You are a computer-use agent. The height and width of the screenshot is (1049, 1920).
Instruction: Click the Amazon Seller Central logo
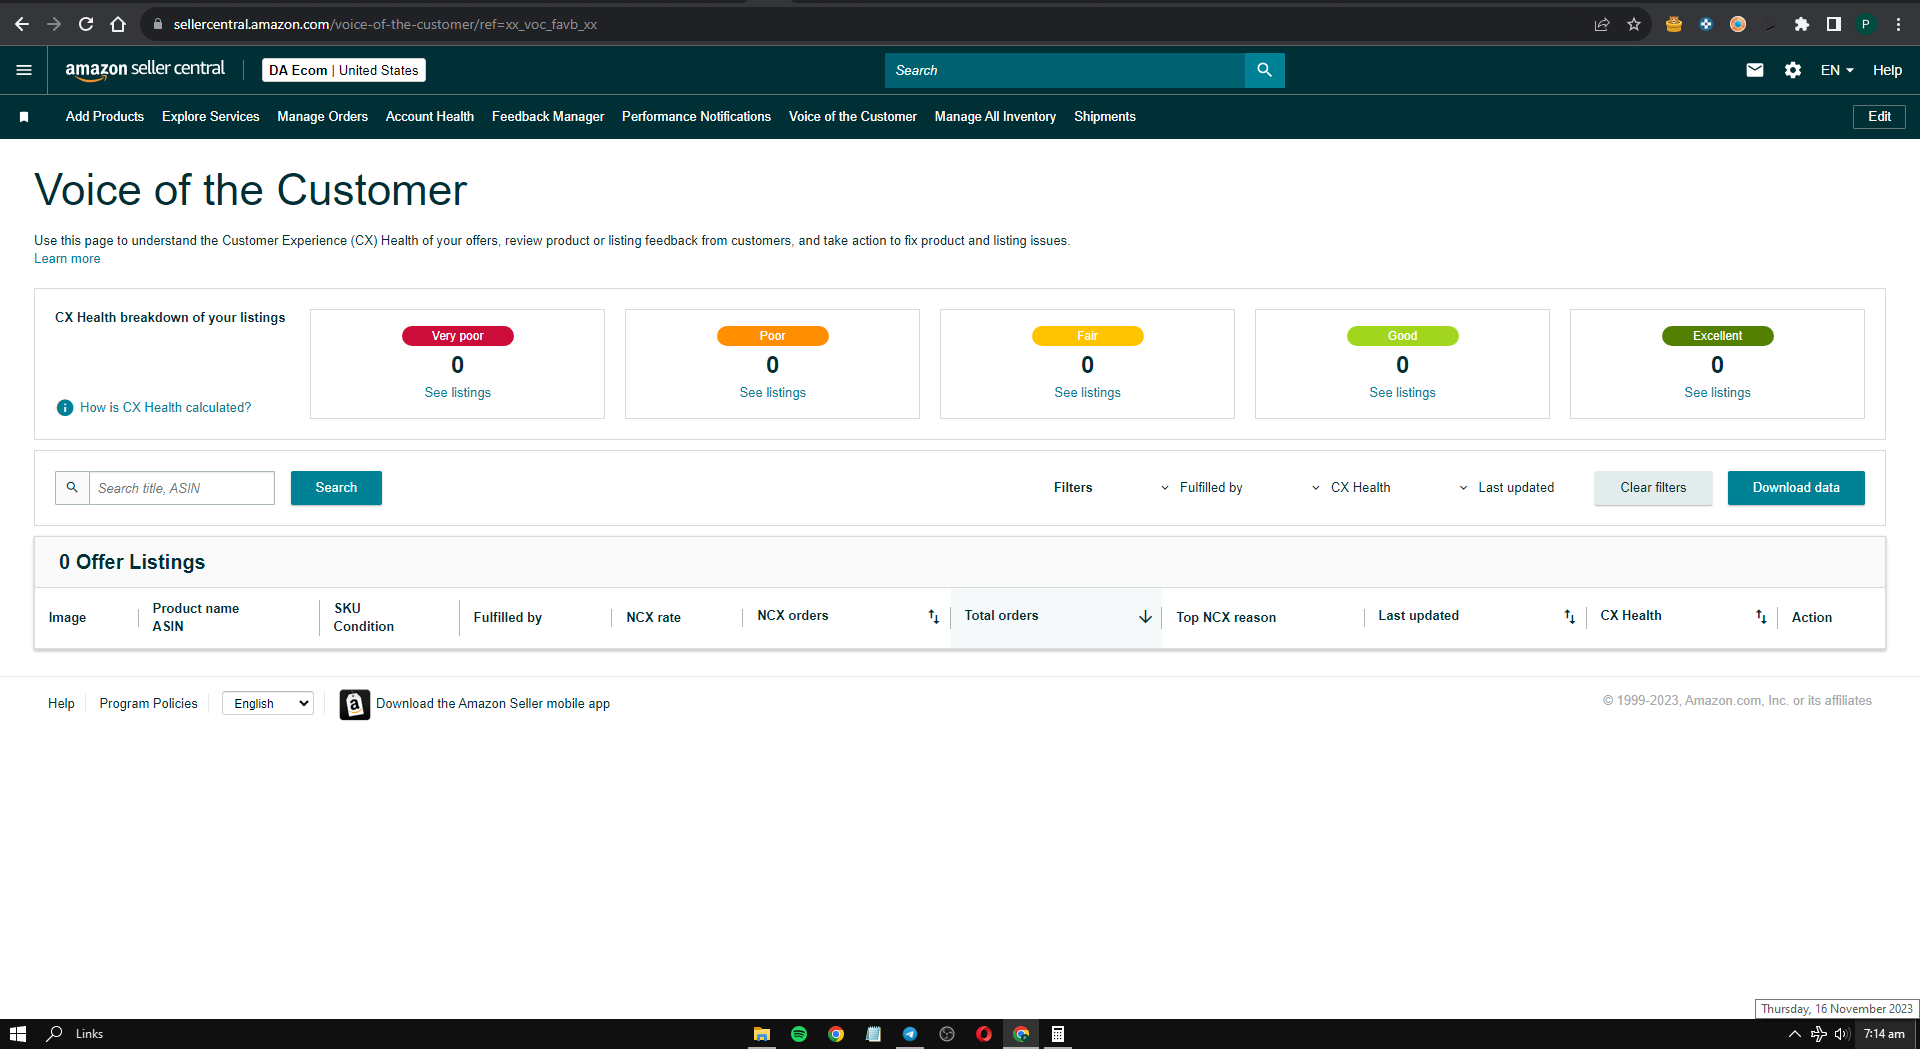tap(145, 69)
